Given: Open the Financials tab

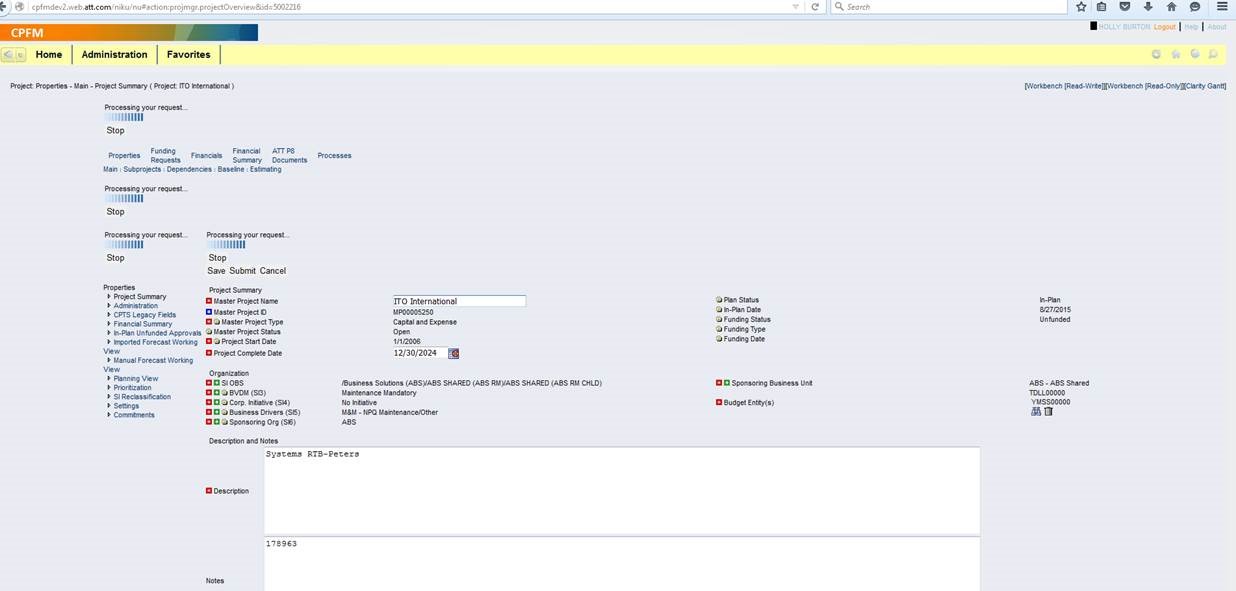Looking at the screenshot, I should point(206,155).
